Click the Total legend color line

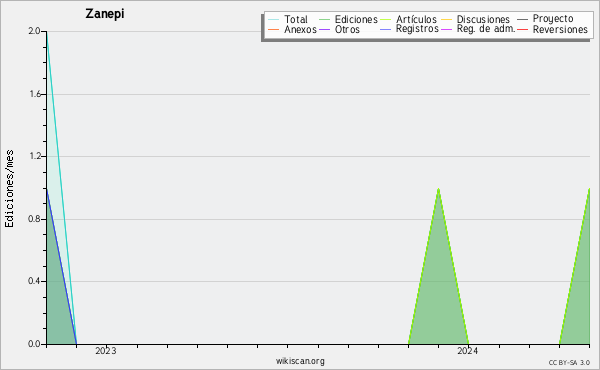coord(274,20)
